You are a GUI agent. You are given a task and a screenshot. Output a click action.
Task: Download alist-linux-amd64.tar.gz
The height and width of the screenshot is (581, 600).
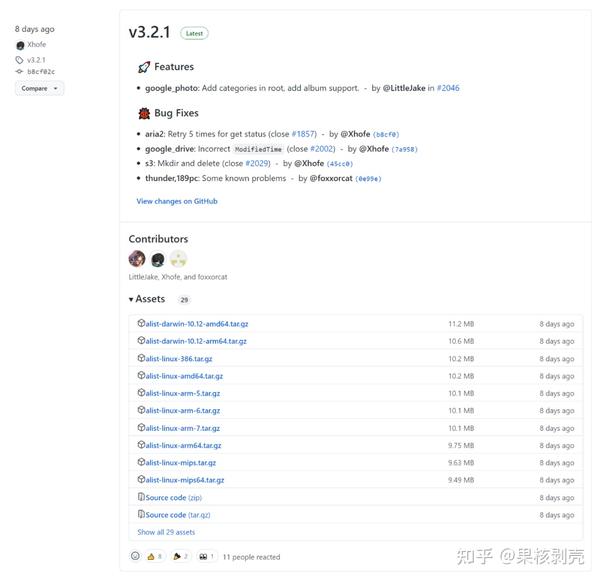click(184, 376)
